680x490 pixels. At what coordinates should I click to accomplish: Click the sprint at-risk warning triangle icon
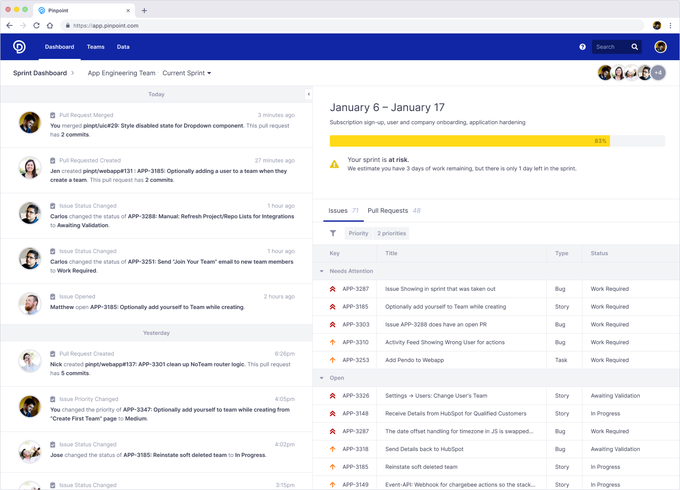pyautogui.click(x=335, y=164)
